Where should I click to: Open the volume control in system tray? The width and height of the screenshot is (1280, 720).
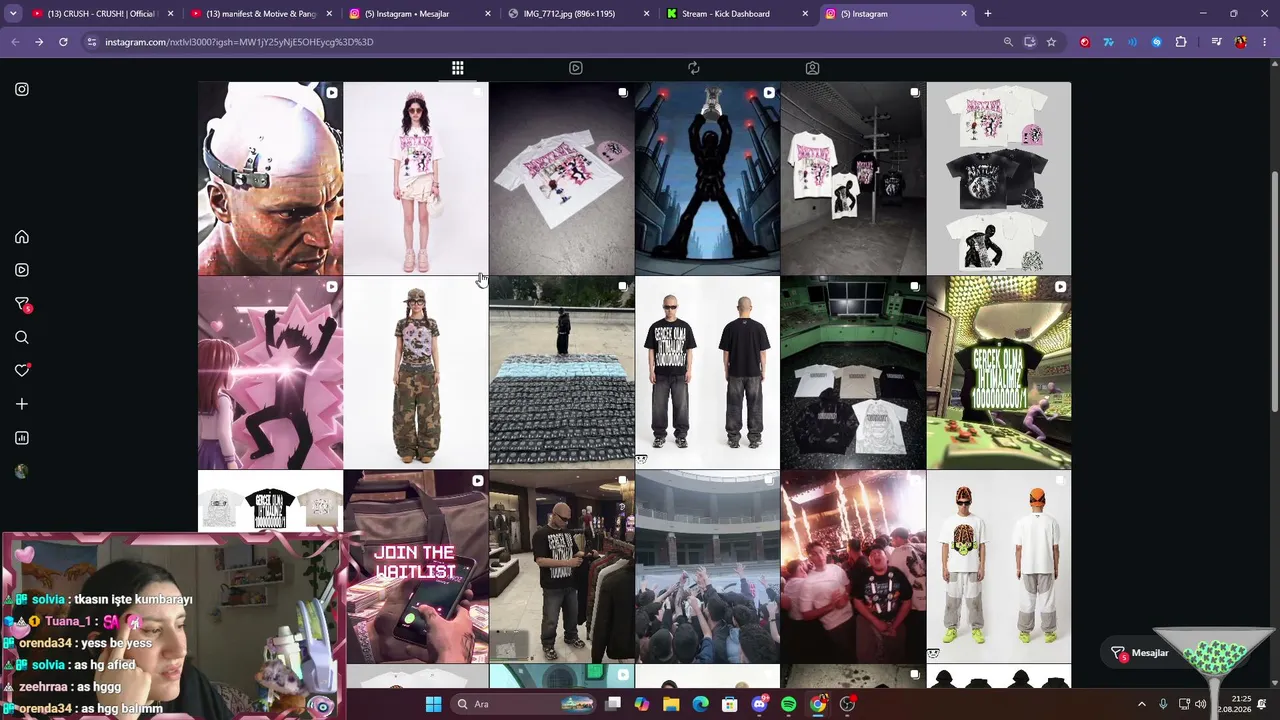(x=1200, y=704)
